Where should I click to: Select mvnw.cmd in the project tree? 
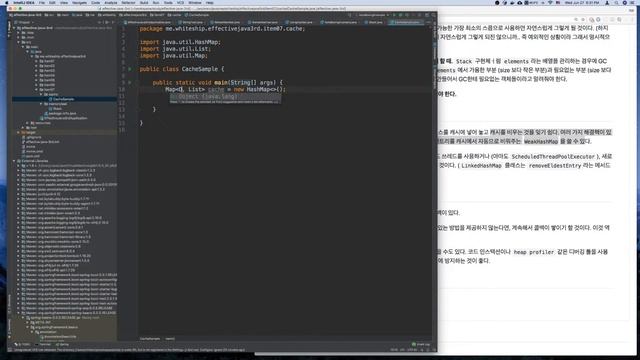point(34,151)
